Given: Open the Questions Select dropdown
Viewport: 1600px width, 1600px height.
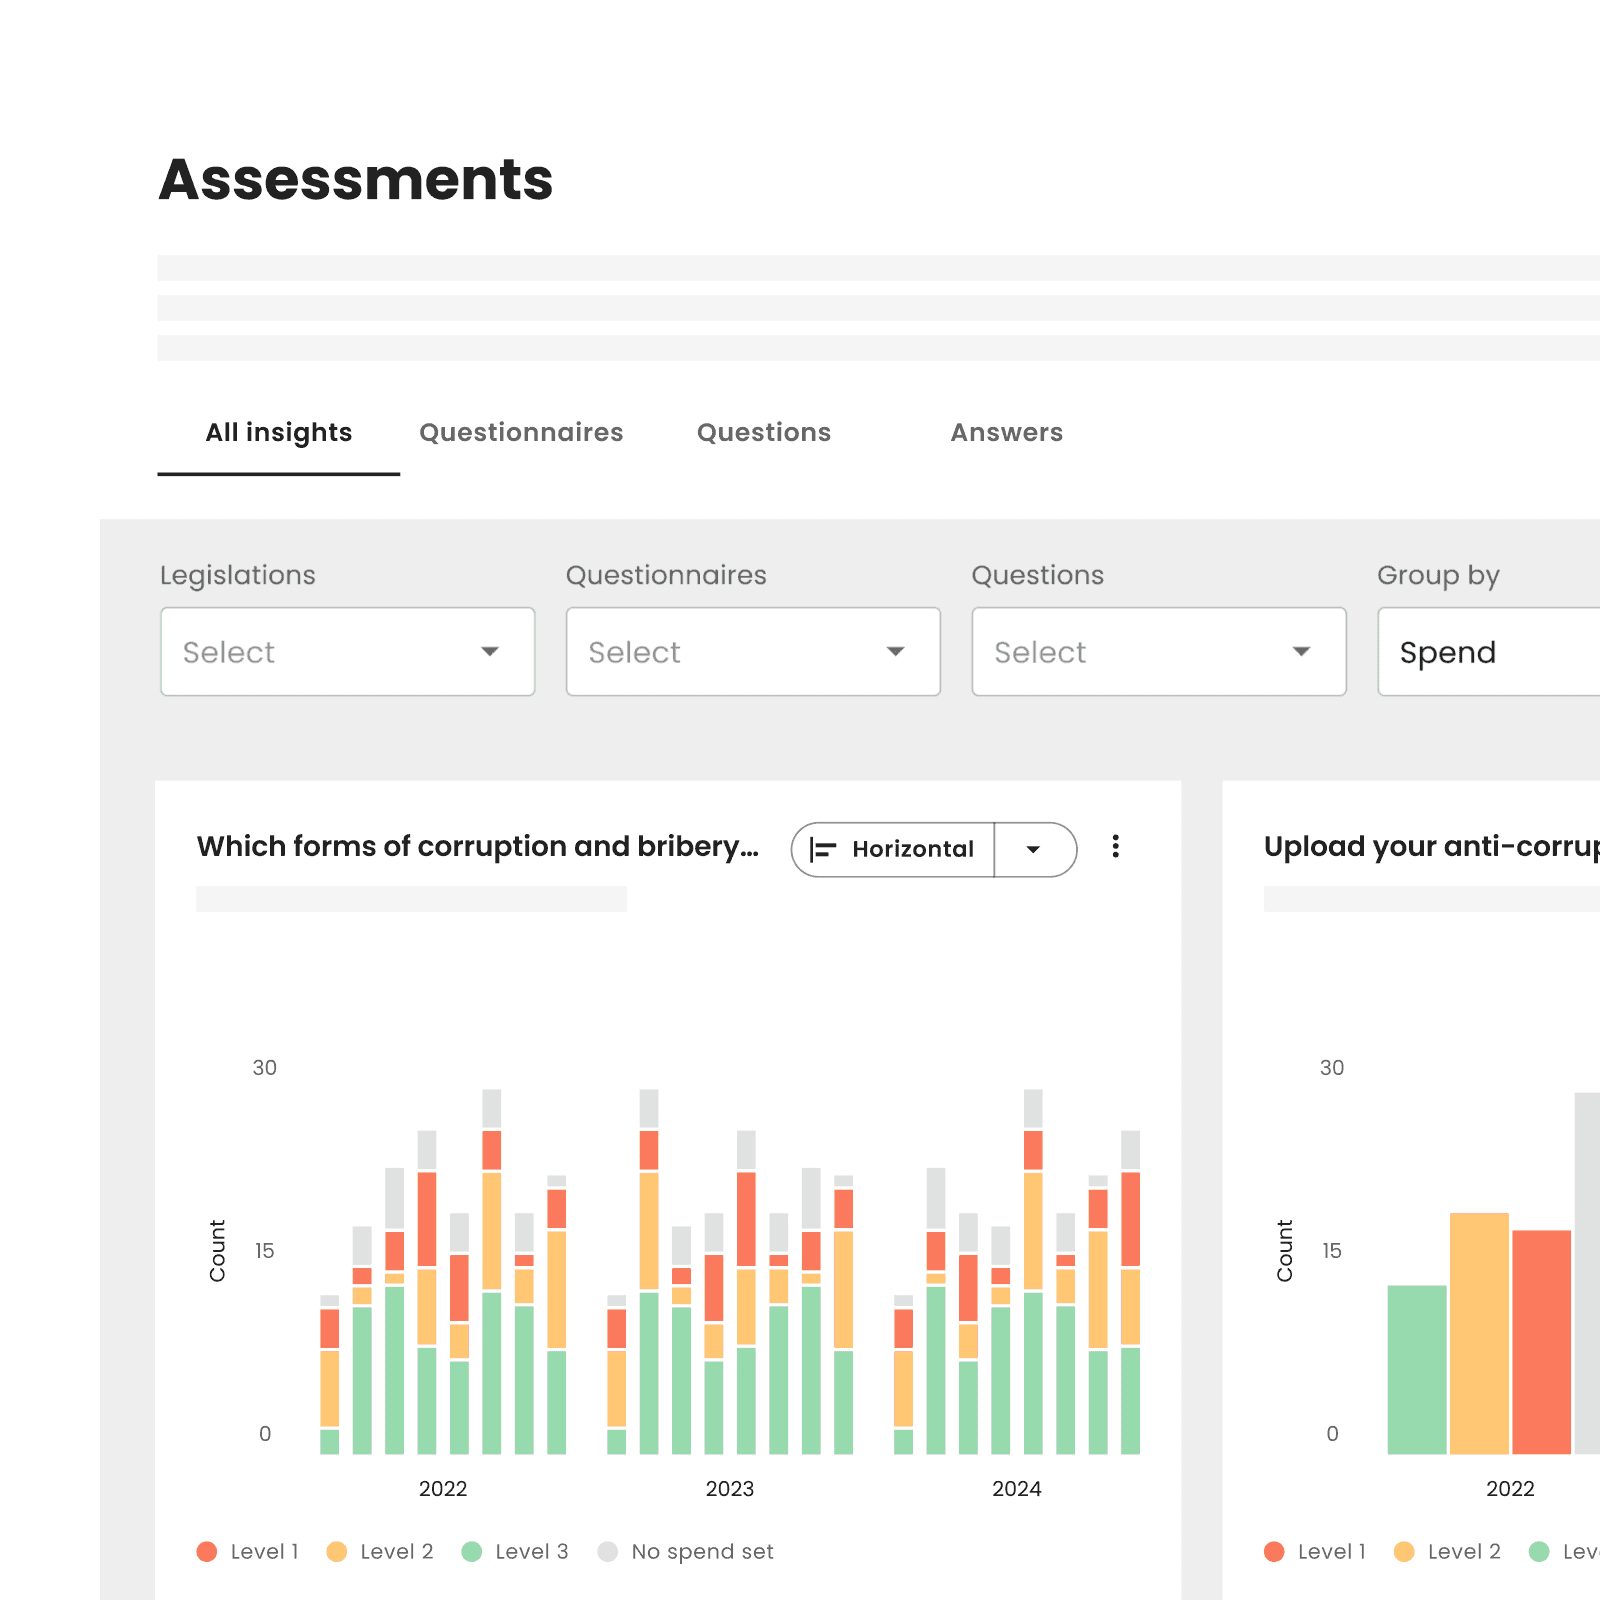Looking at the screenshot, I should (x=1158, y=652).
